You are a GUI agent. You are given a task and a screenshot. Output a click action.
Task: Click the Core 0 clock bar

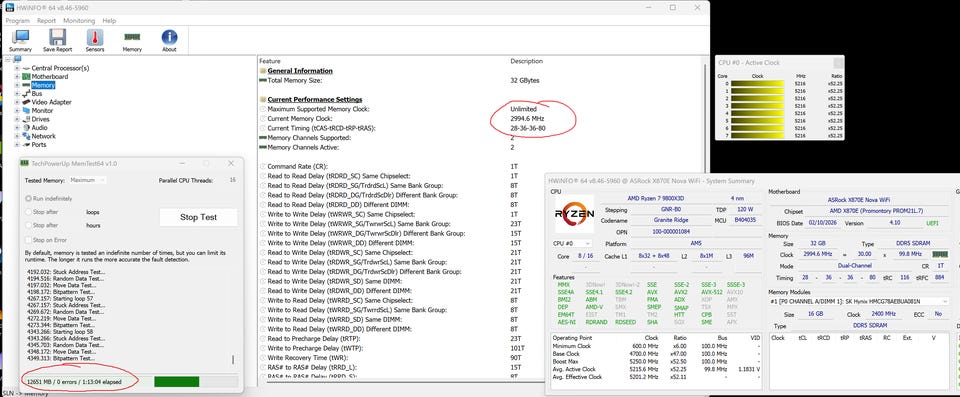coord(758,83)
